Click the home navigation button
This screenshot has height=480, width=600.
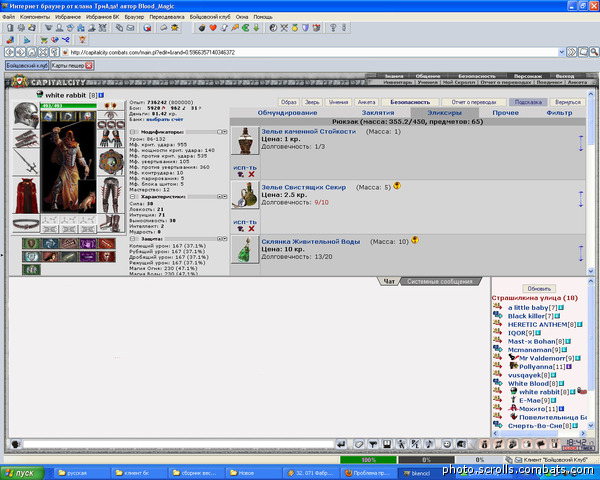pos(32,52)
